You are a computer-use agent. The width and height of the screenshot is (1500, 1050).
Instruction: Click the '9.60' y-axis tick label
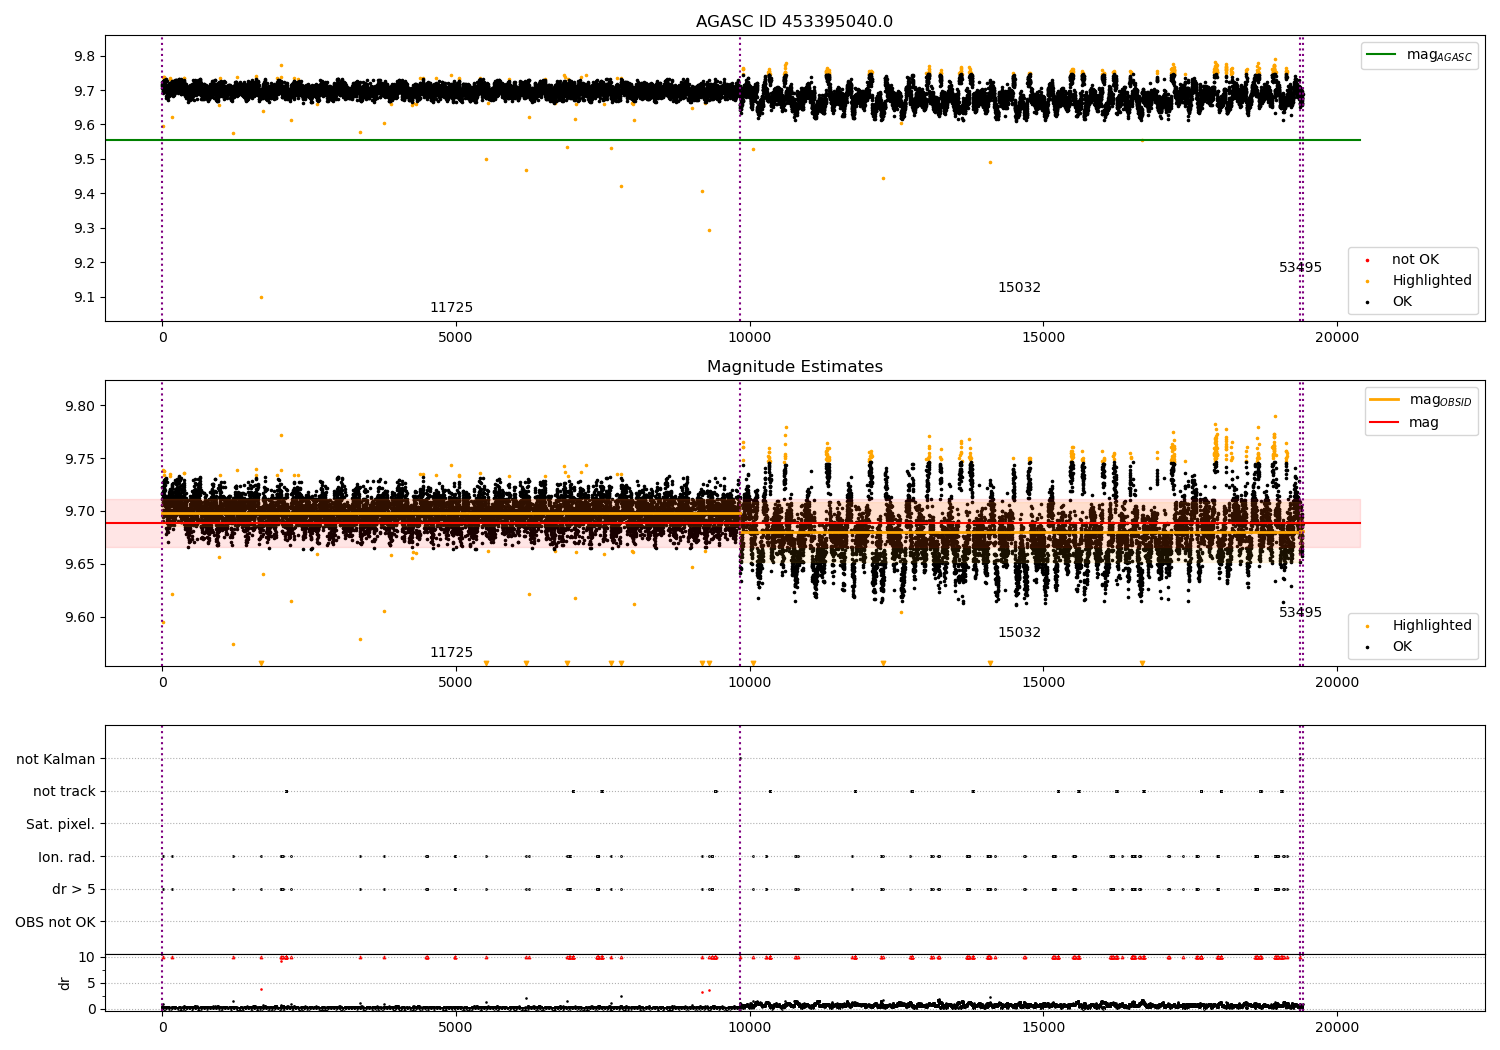point(81,618)
